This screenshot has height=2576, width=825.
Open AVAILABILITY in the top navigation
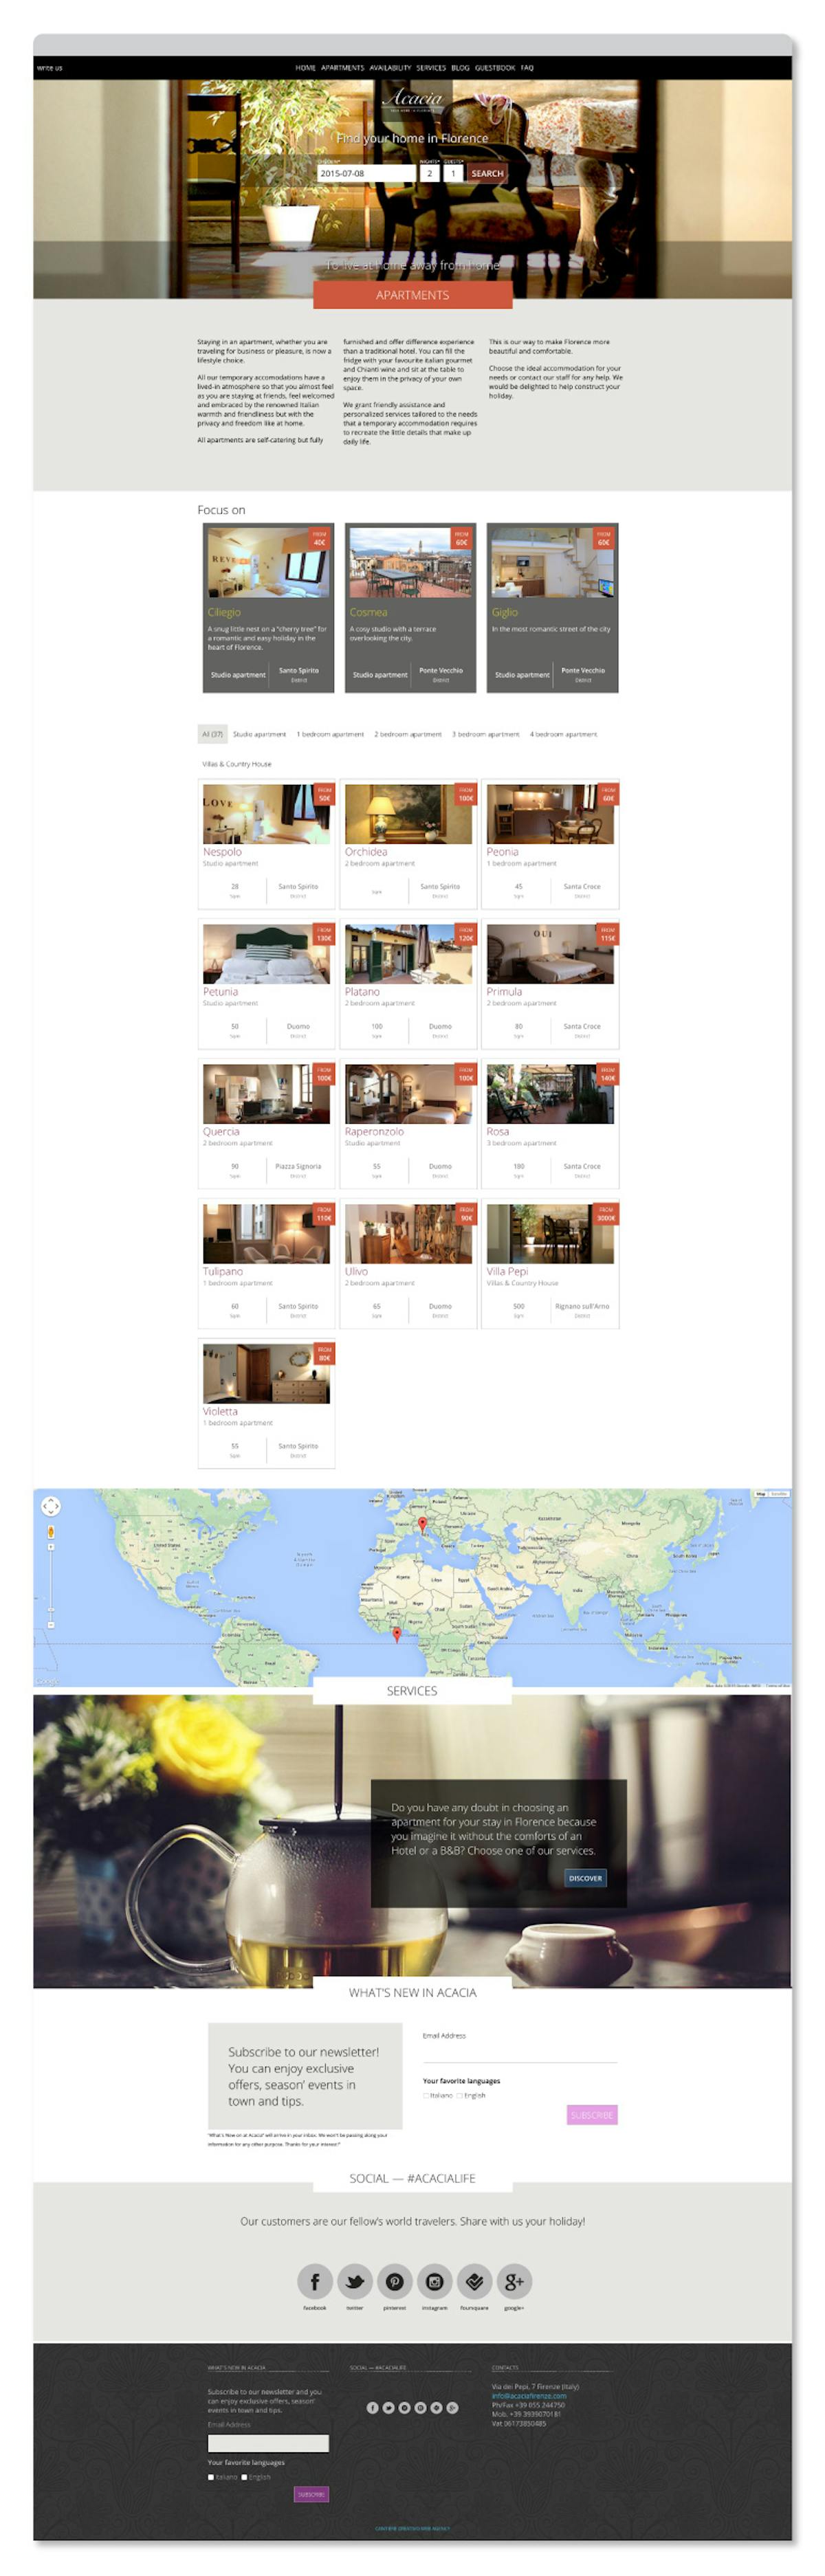point(390,68)
